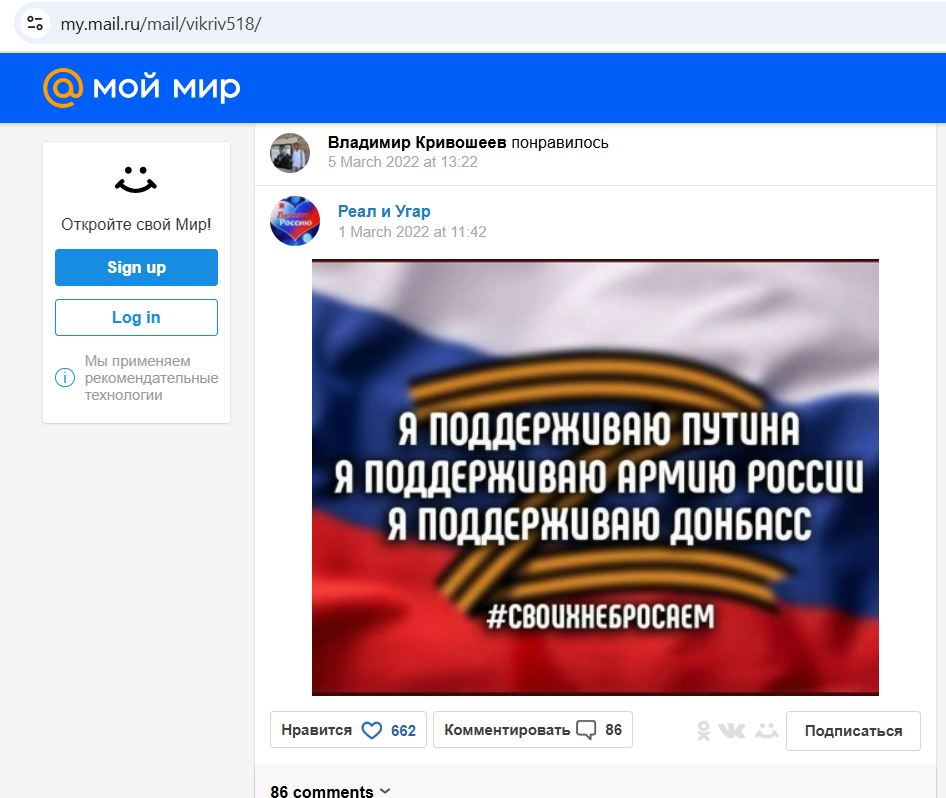Click the Sign up button

pyautogui.click(x=136, y=267)
